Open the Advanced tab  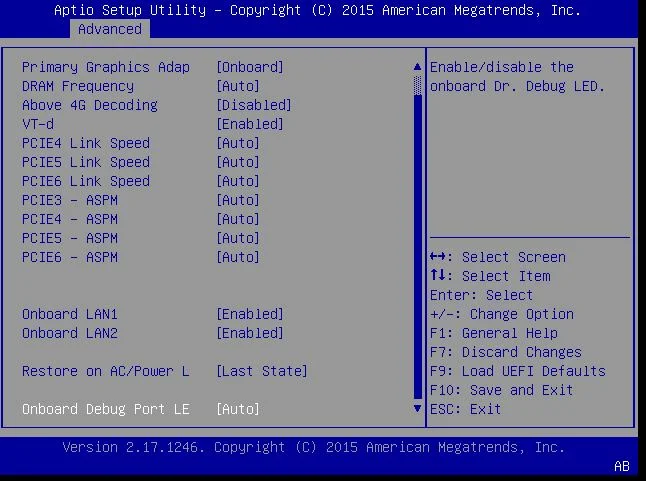point(110,29)
